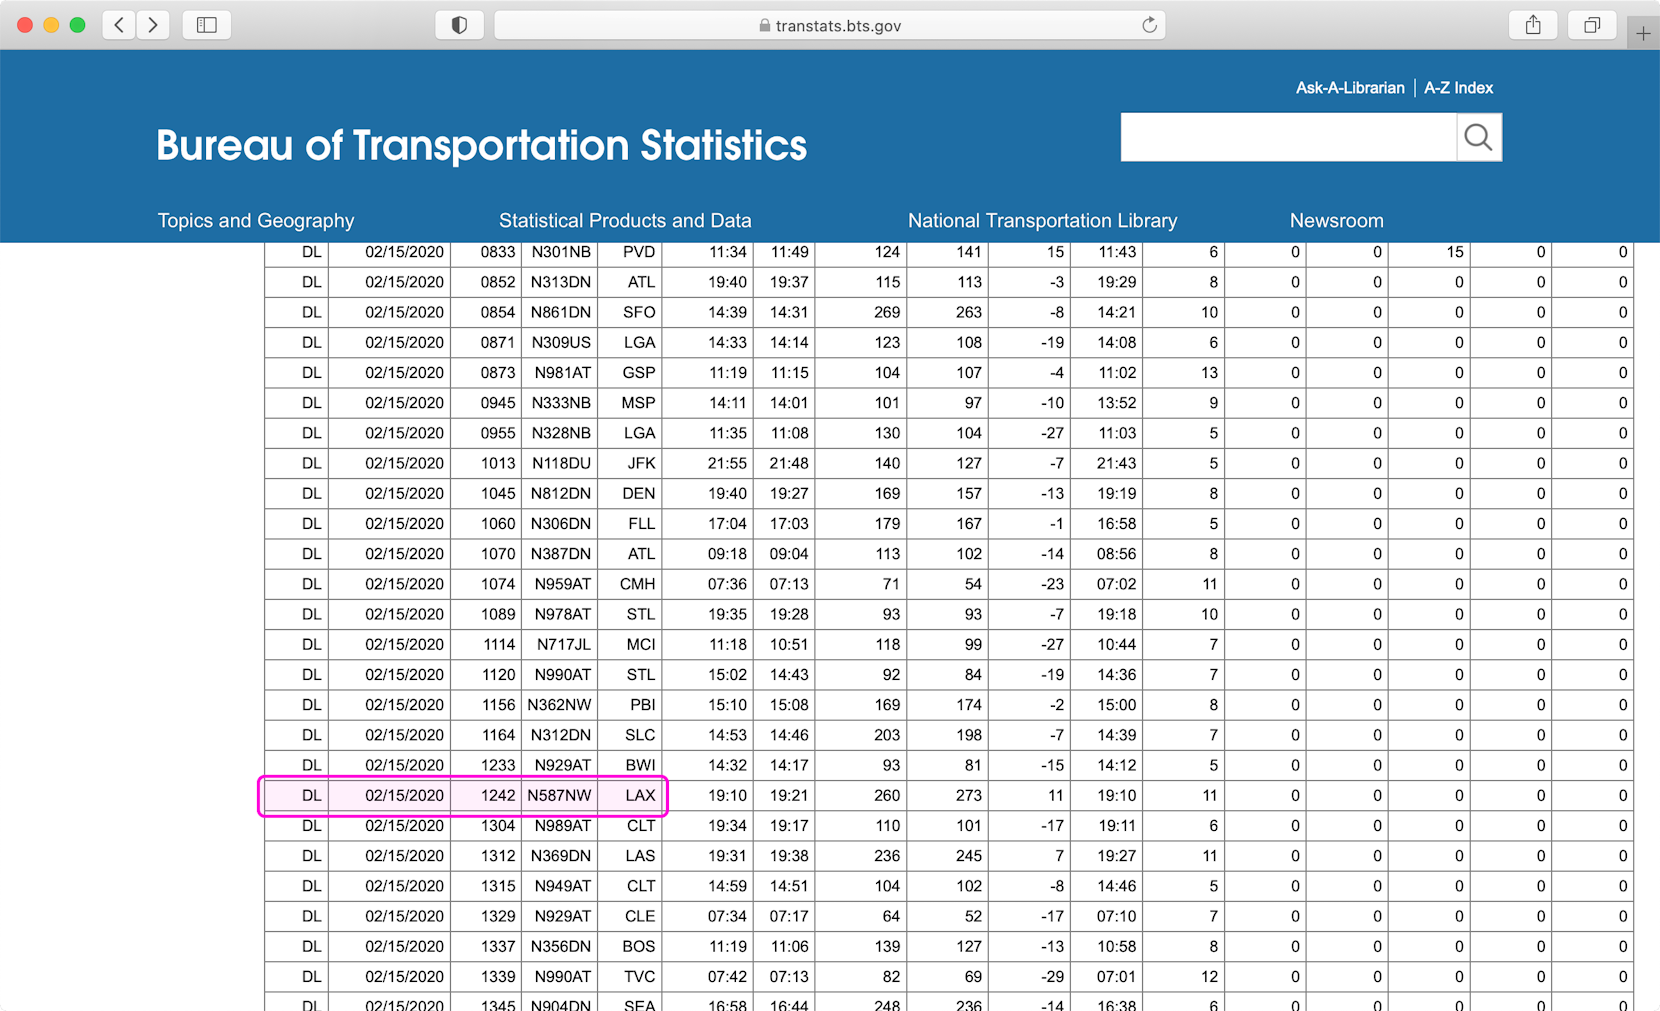
Task: Open the Share sheet icon
Action: [1533, 25]
